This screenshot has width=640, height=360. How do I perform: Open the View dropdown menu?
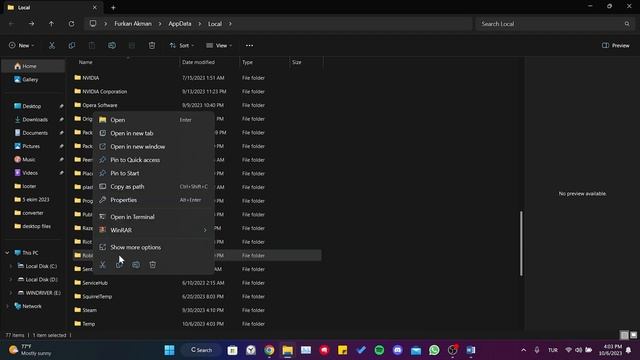pyautogui.click(x=219, y=46)
